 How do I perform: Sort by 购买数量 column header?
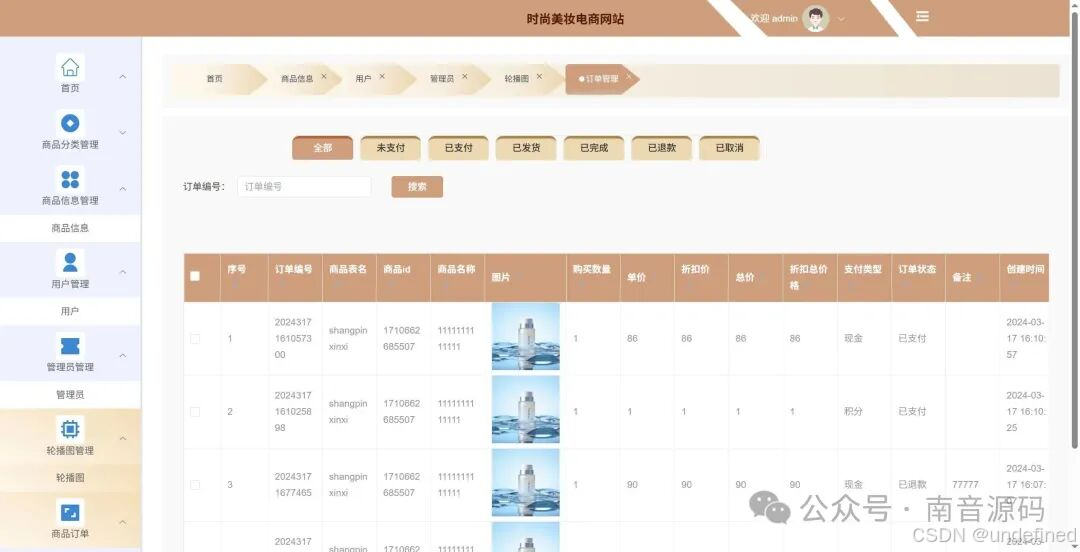click(x=592, y=277)
